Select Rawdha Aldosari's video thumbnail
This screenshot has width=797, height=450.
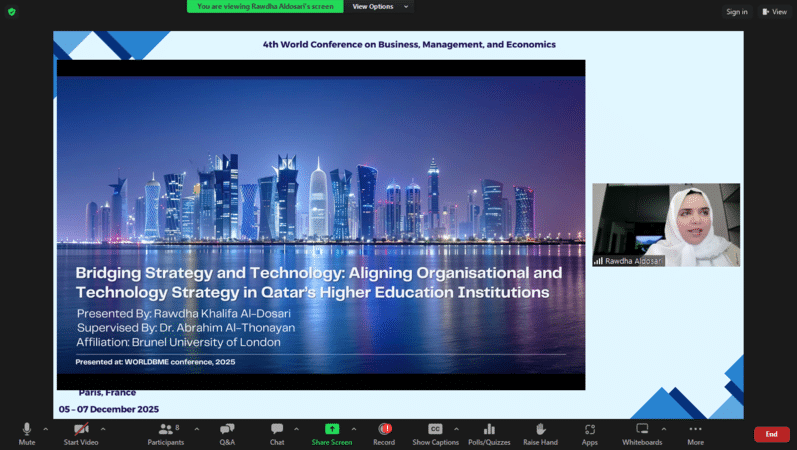click(x=665, y=225)
